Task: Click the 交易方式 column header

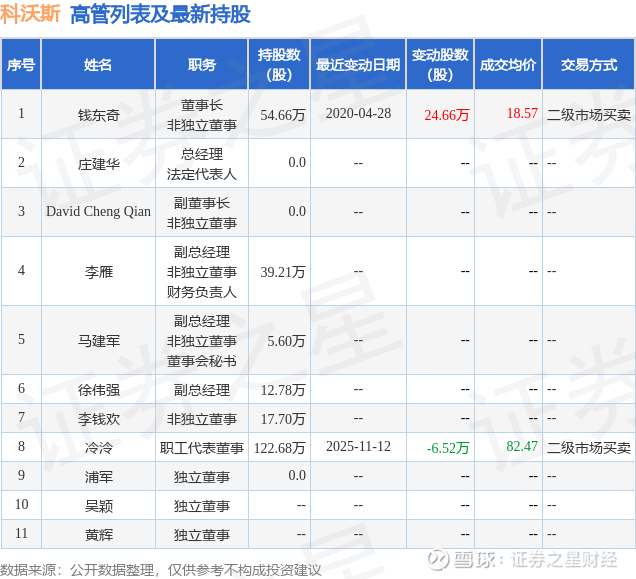Action: coord(589,65)
